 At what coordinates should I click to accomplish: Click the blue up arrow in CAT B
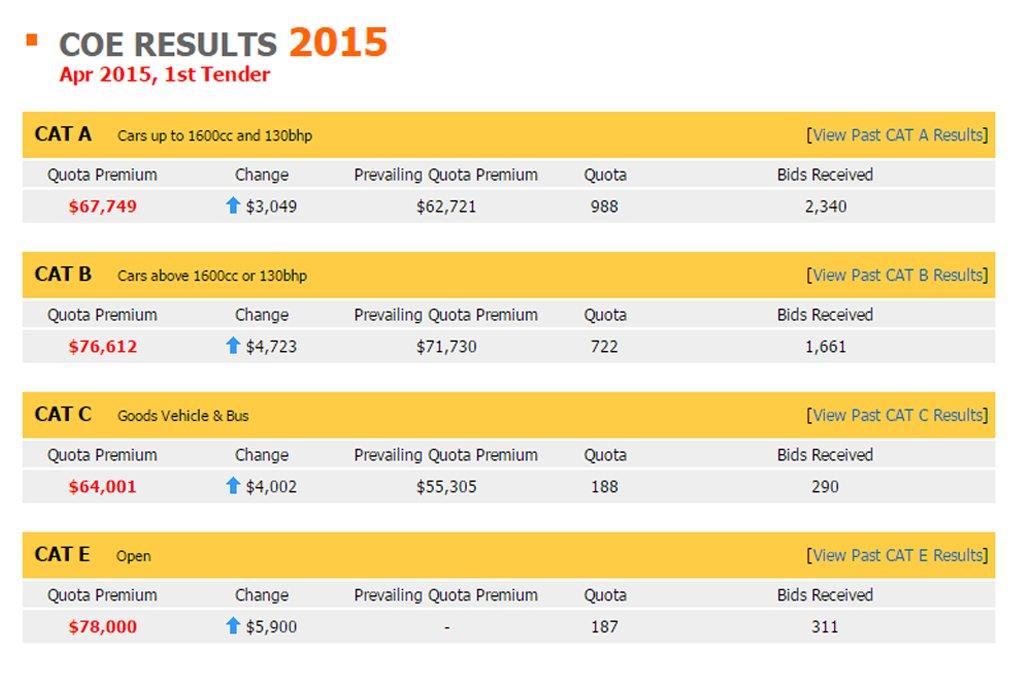click(233, 346)
